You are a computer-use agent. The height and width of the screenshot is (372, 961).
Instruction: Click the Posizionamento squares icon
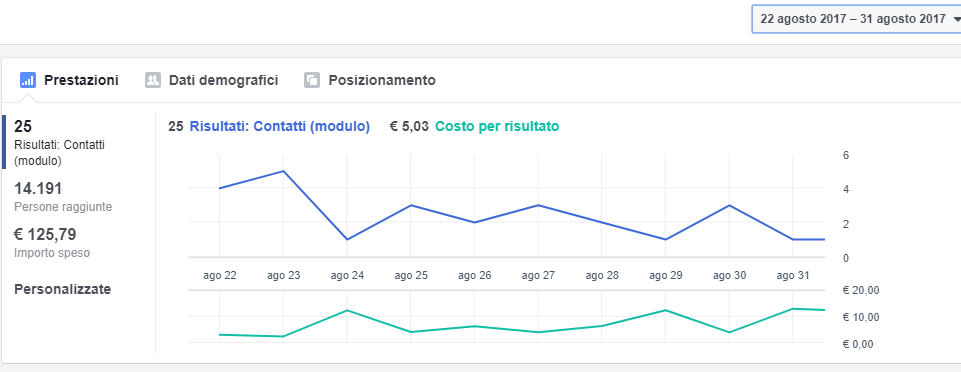pos(312,80)
